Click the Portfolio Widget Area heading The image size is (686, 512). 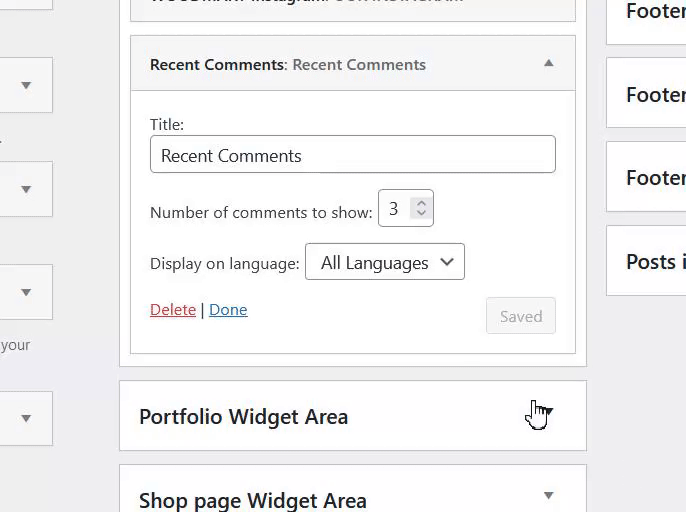click(x=244, y=417)
